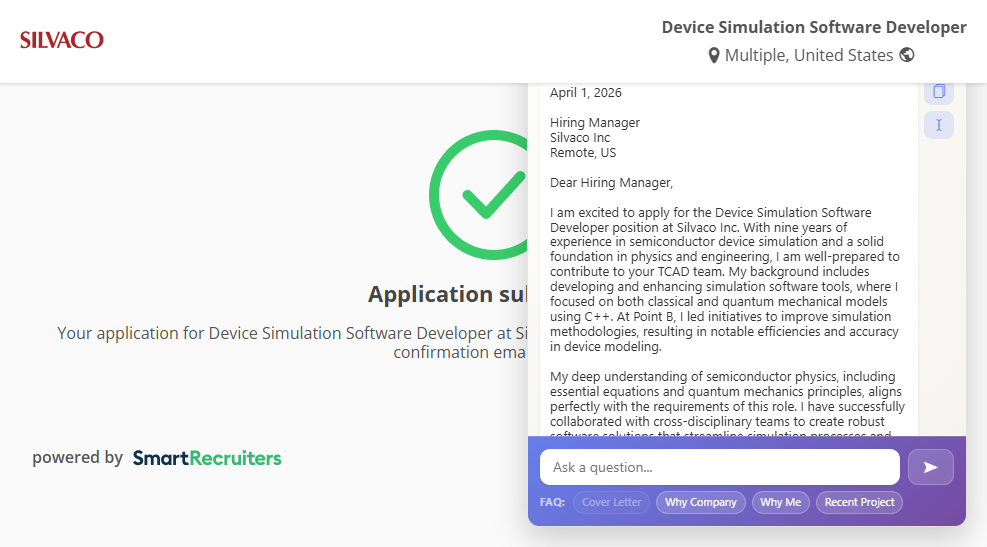The image size is (987, 547).
Task: Click the insert text cursor icon
Action: pos(938,125)
